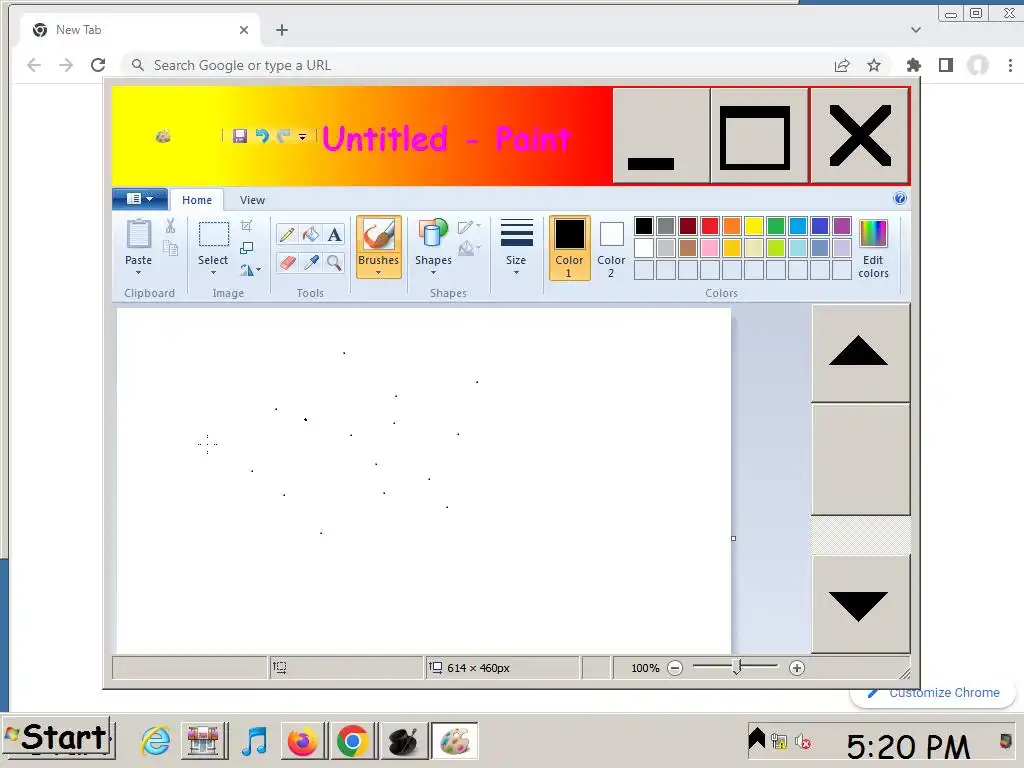The width and height of the screenshot is (1024, 768).
Task: Open Chrome extensions puzzle icon
Action: click(x=914, y=65)
